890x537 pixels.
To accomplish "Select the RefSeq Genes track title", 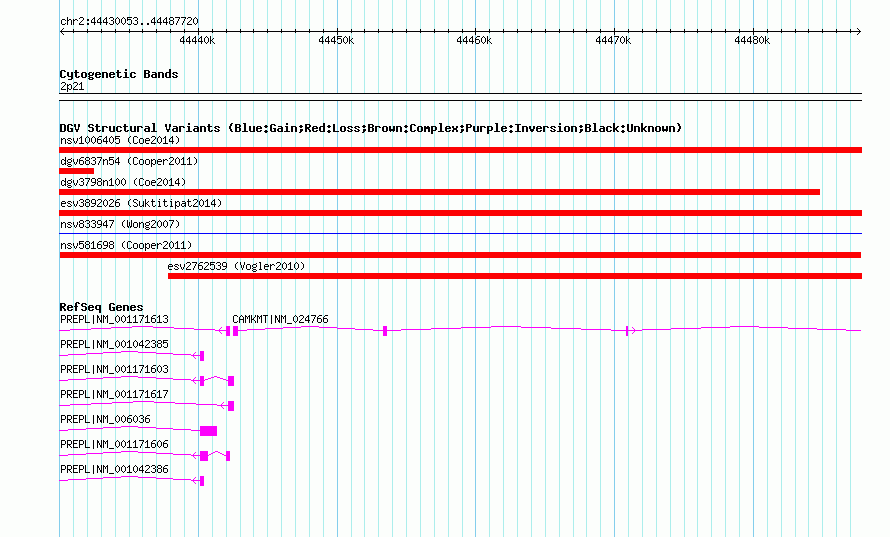I will (102, 307).
